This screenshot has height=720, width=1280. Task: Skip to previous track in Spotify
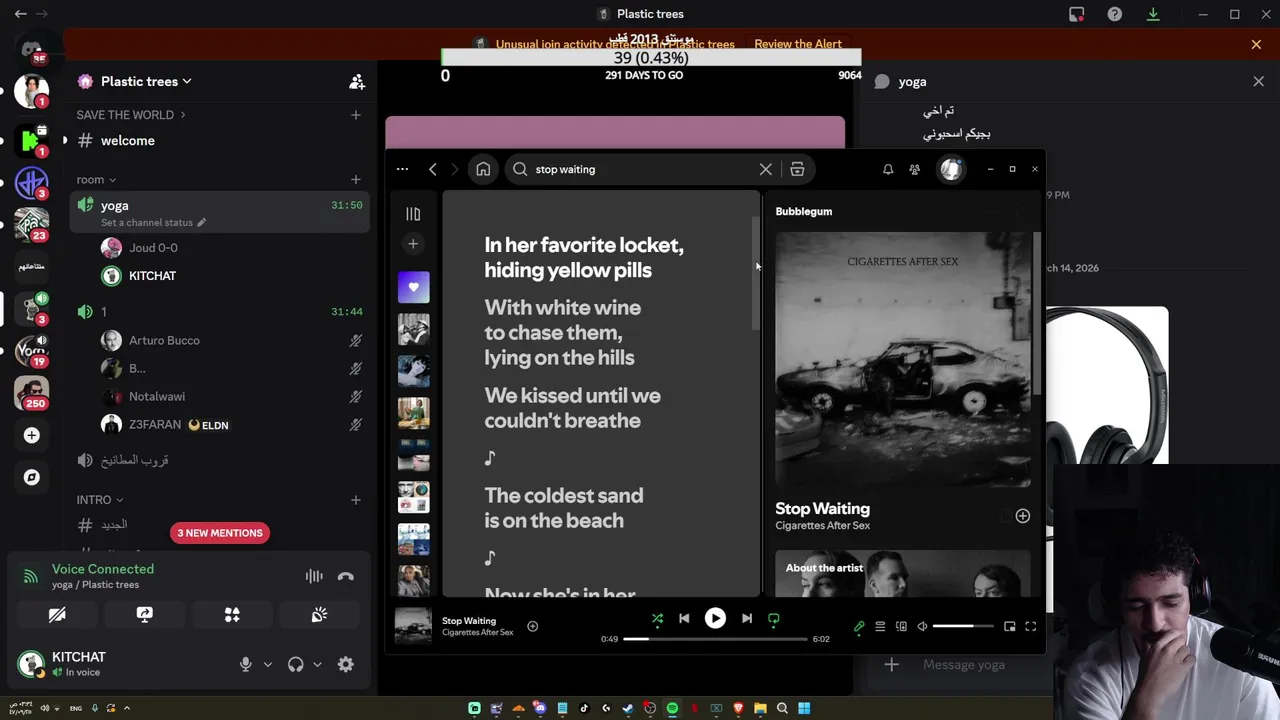(684, 619)
